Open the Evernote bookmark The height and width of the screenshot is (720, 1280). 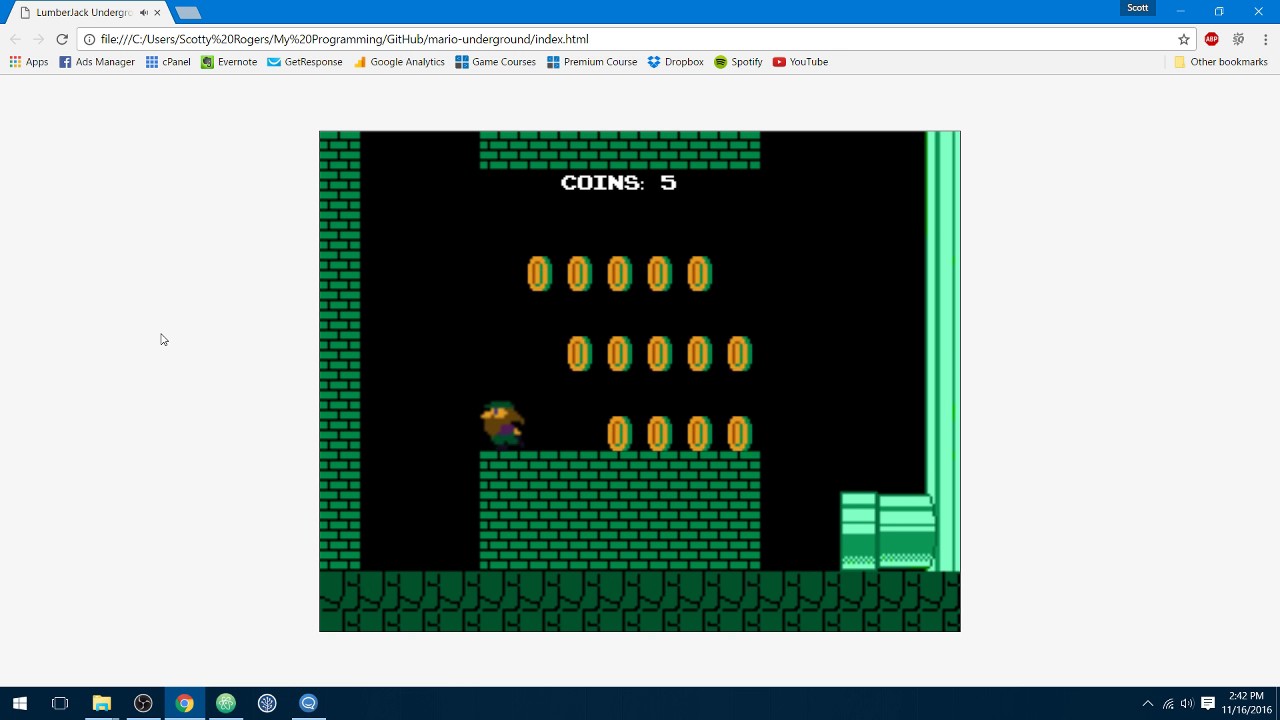pyautogui.click(x=229, y=62)
